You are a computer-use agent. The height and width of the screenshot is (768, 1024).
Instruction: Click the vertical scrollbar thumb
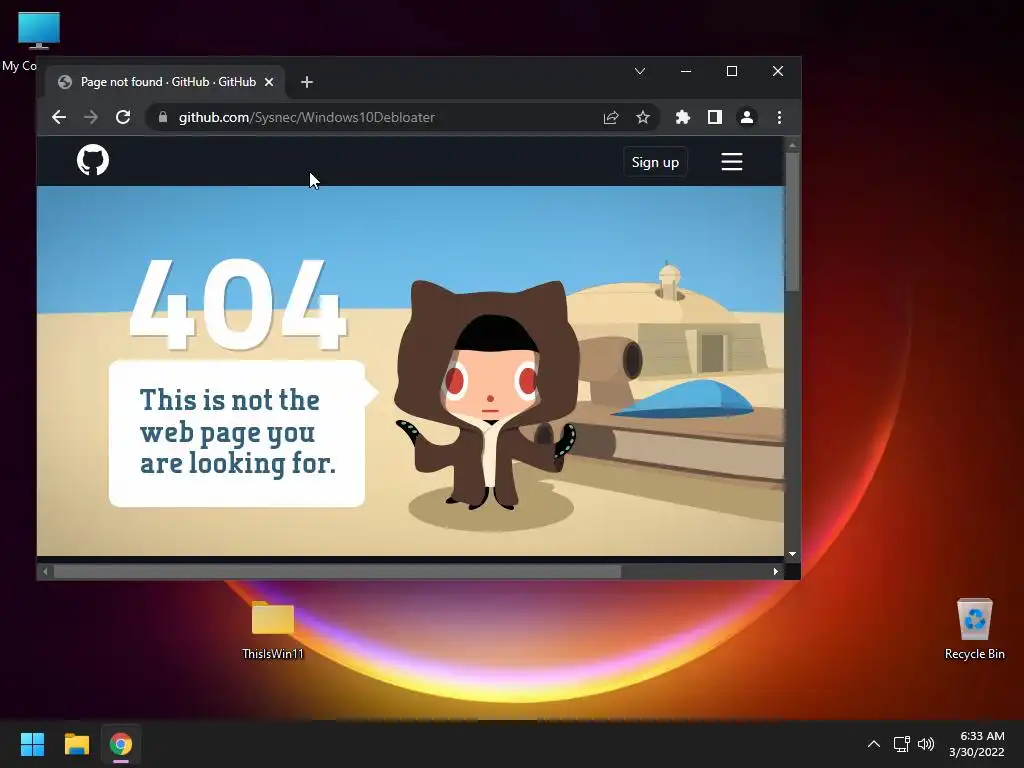click(792, 222)
